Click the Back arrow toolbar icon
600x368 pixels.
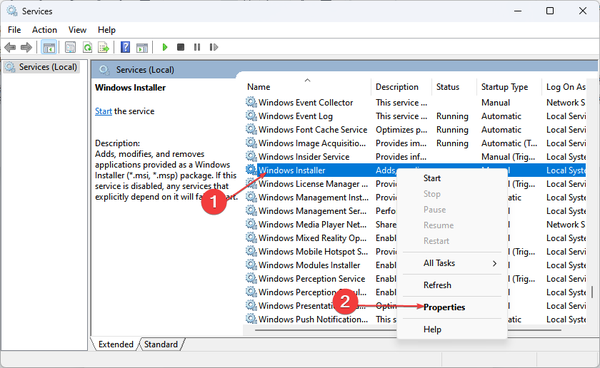pos(10,47)
